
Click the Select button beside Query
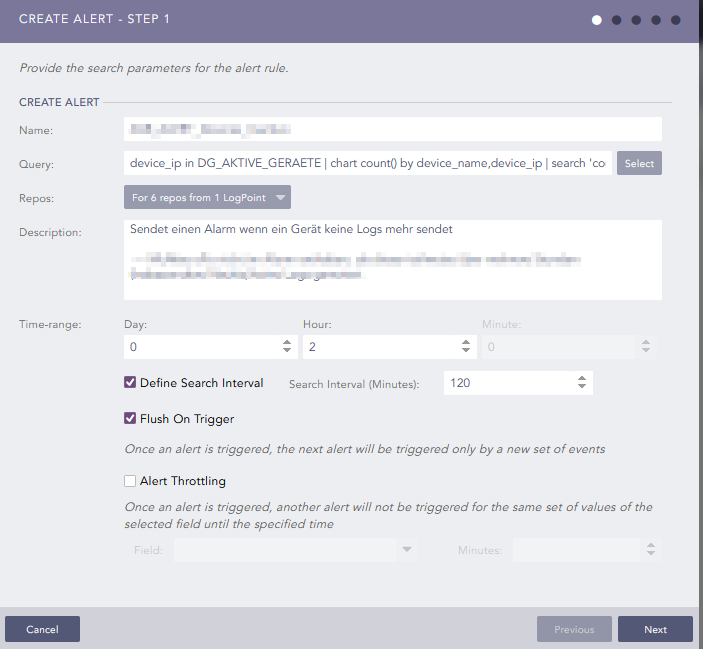coord(639,163)
